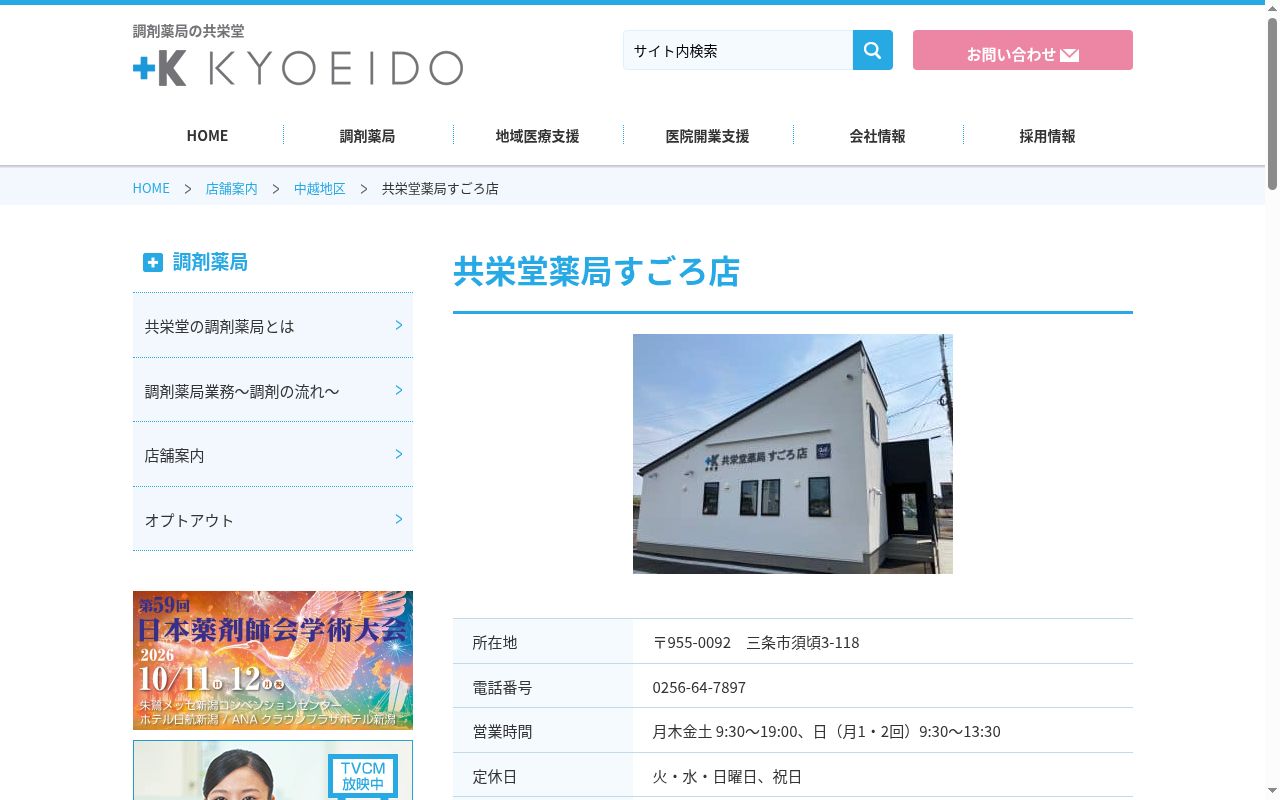Open 調剤薬局業務〜調剤の流れ〜 sidebar link
This screenshot has height=800, width=1280.
[x=273, y=390]
